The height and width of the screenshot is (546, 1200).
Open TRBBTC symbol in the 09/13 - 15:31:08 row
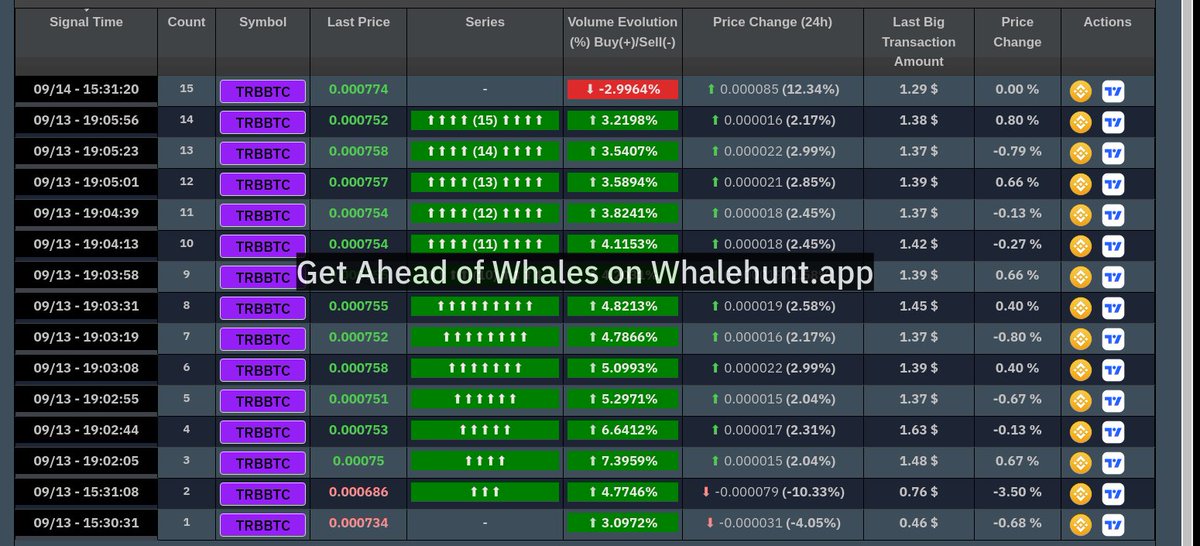click(x=263, y=494)
